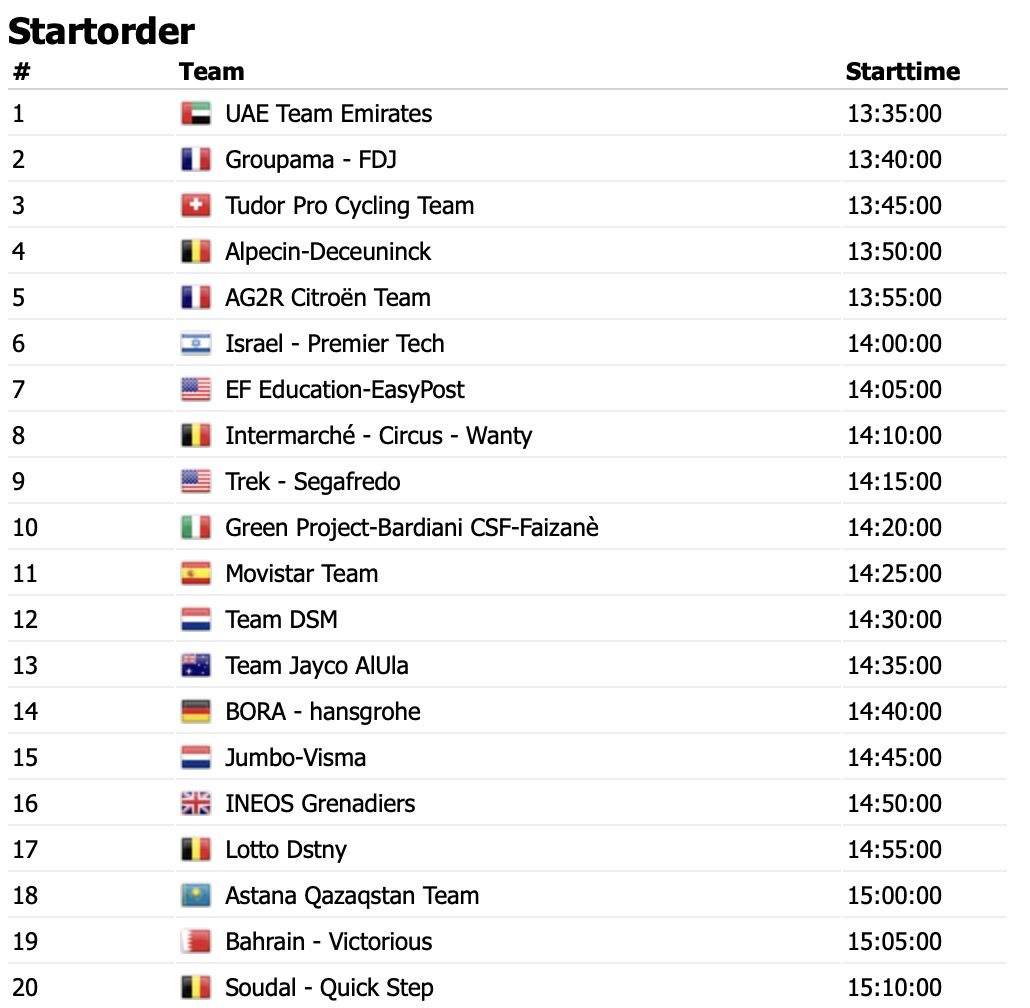Open the Trek - Segafredo team link
The height and width of the screenshot is (1008, 1030).
click(x=313, y=482)
